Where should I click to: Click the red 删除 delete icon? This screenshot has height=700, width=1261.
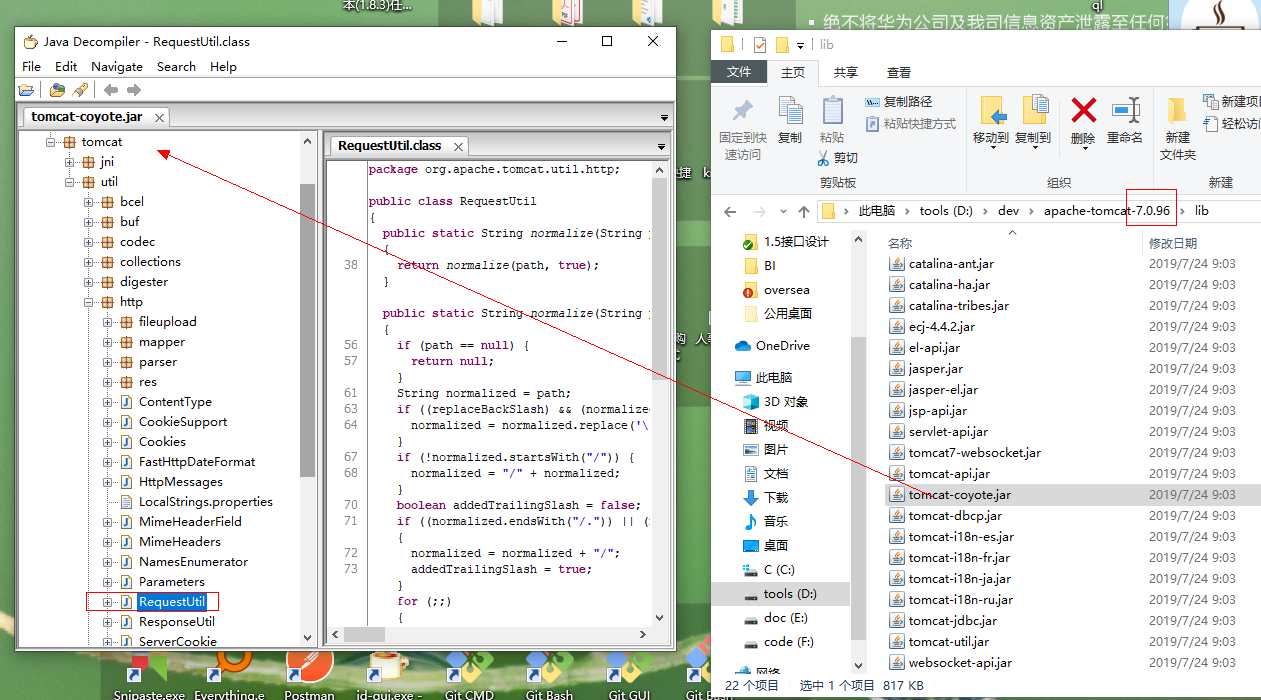[1083, 110]
